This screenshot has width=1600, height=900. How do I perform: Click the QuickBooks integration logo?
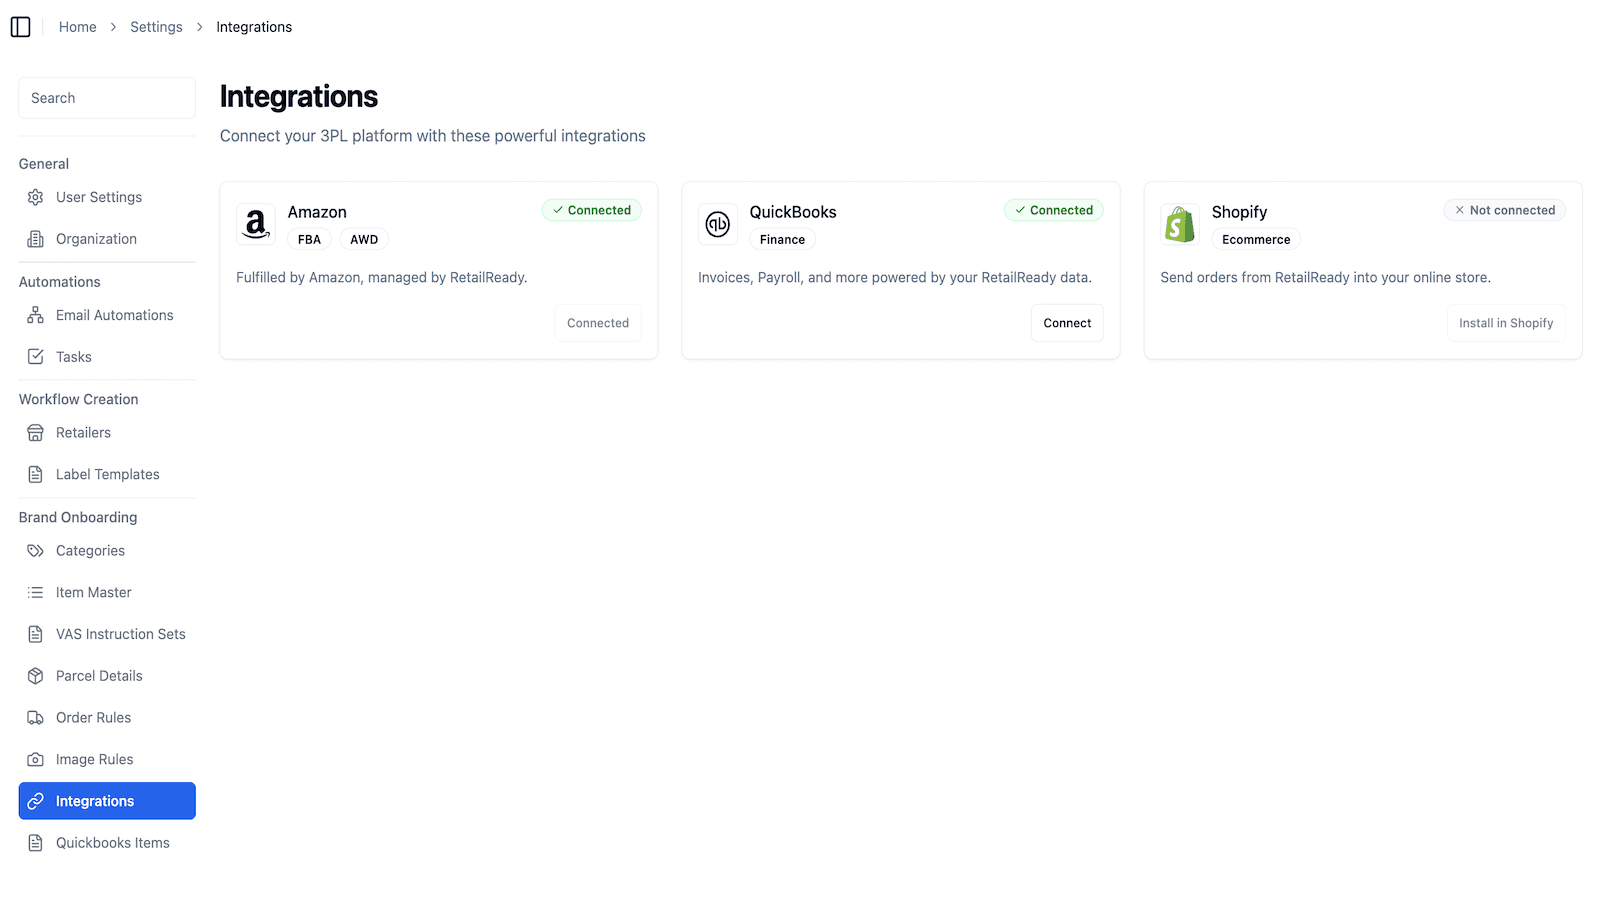[x=717, y=223]
